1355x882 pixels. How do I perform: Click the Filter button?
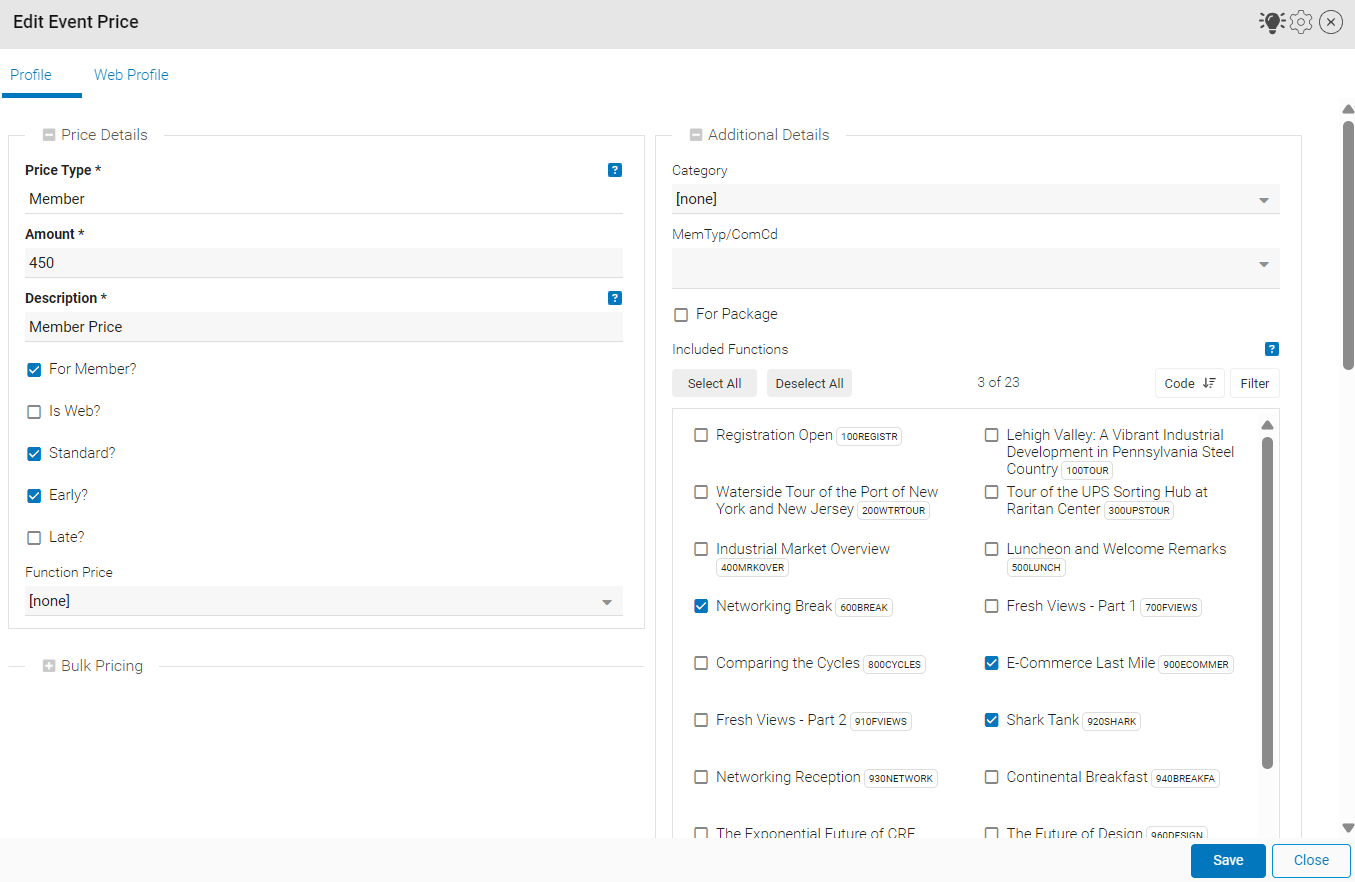tap(1255, 383)
